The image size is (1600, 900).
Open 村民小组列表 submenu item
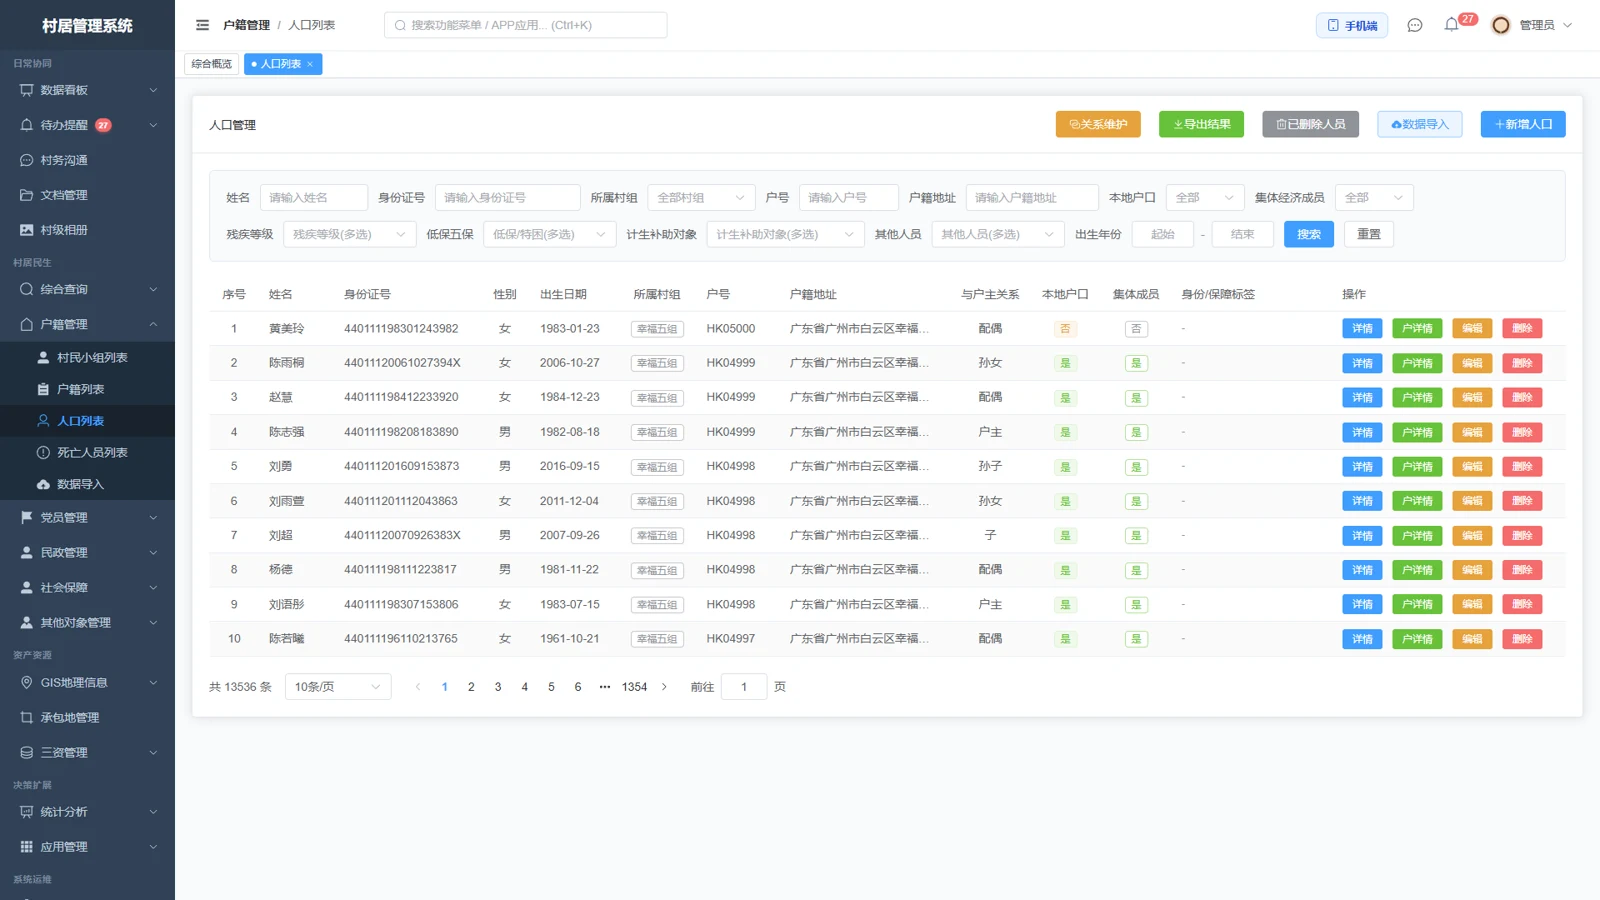click(87, 357)
